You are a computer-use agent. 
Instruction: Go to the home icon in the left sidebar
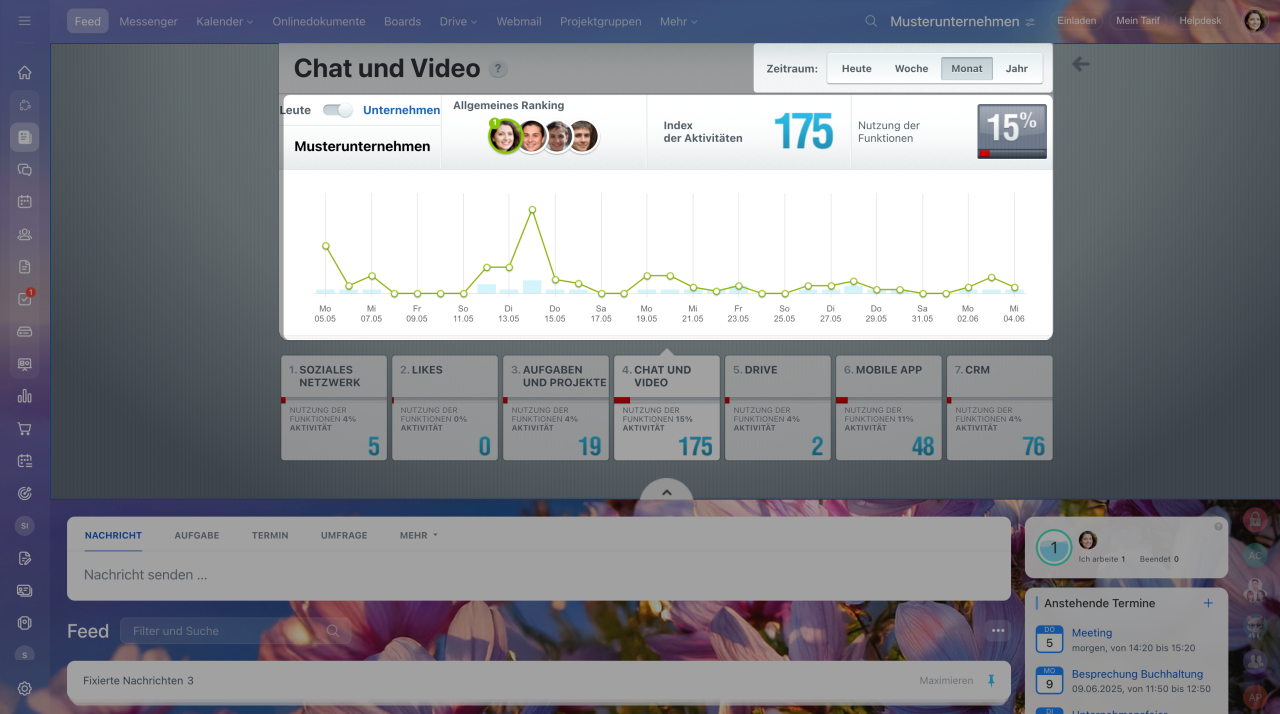[24, 73]
